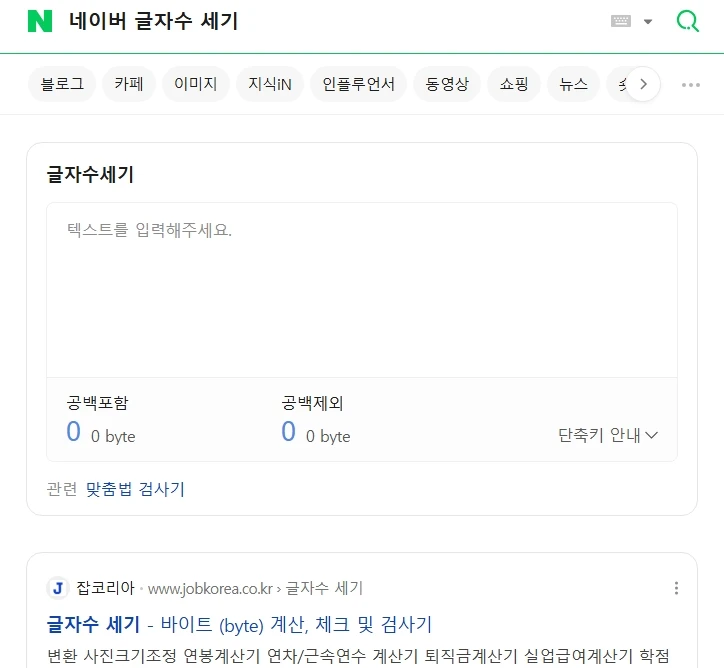Select the 블로그 tab

coord(62,84)
